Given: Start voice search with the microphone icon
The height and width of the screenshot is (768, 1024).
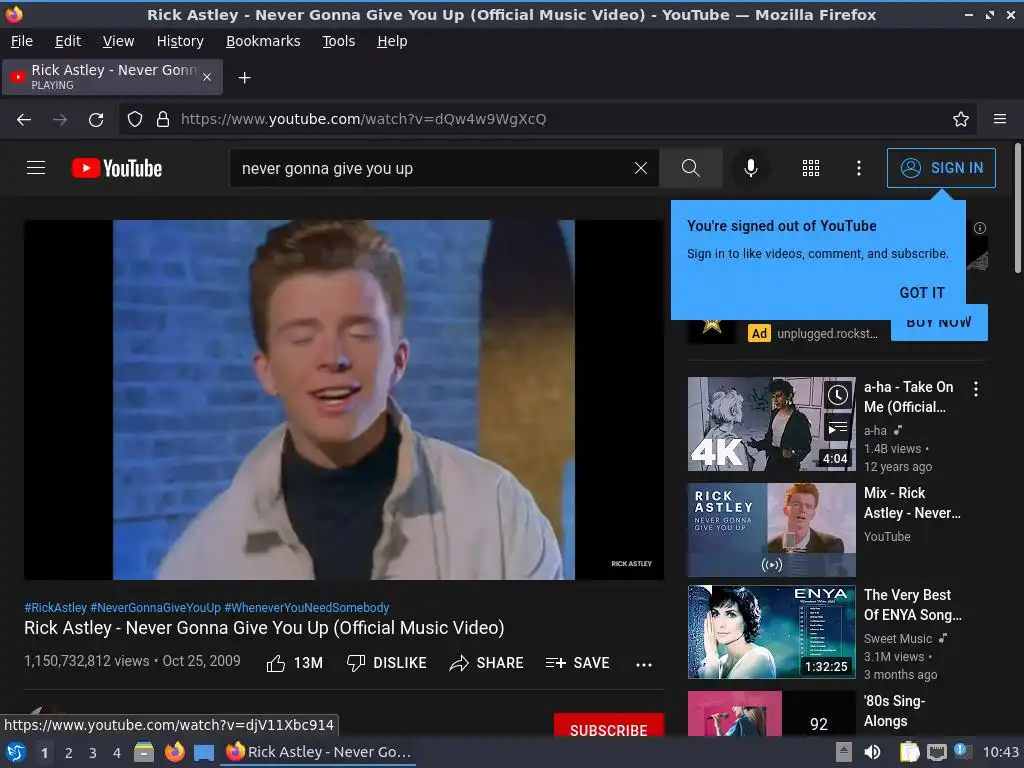Looking at the screenshot, I should (751, 168).
